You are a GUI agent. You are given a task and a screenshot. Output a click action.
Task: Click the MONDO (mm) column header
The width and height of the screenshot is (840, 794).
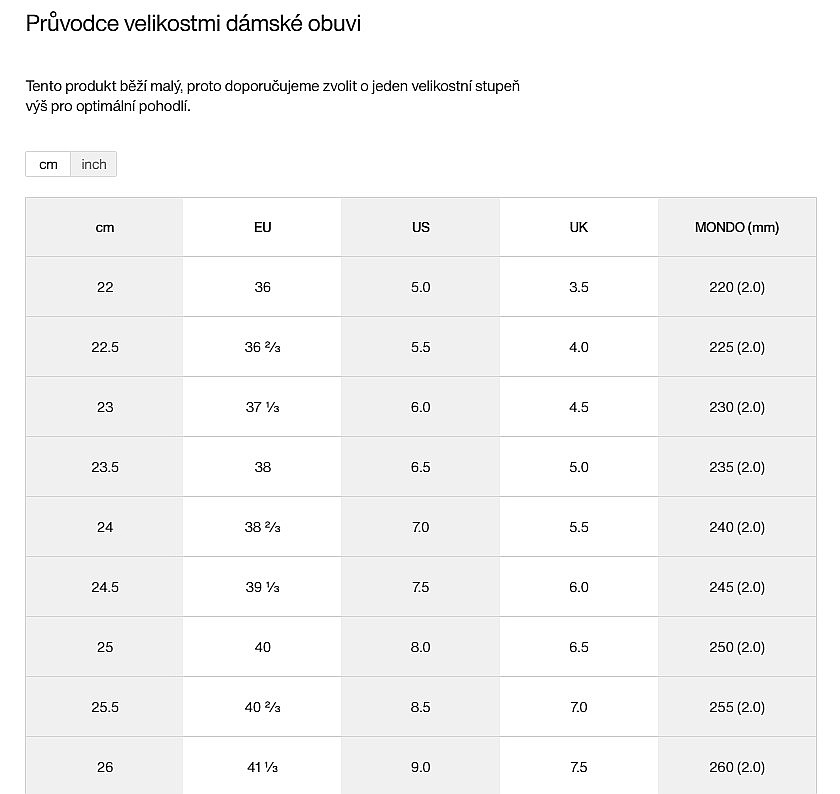(736, 227)
